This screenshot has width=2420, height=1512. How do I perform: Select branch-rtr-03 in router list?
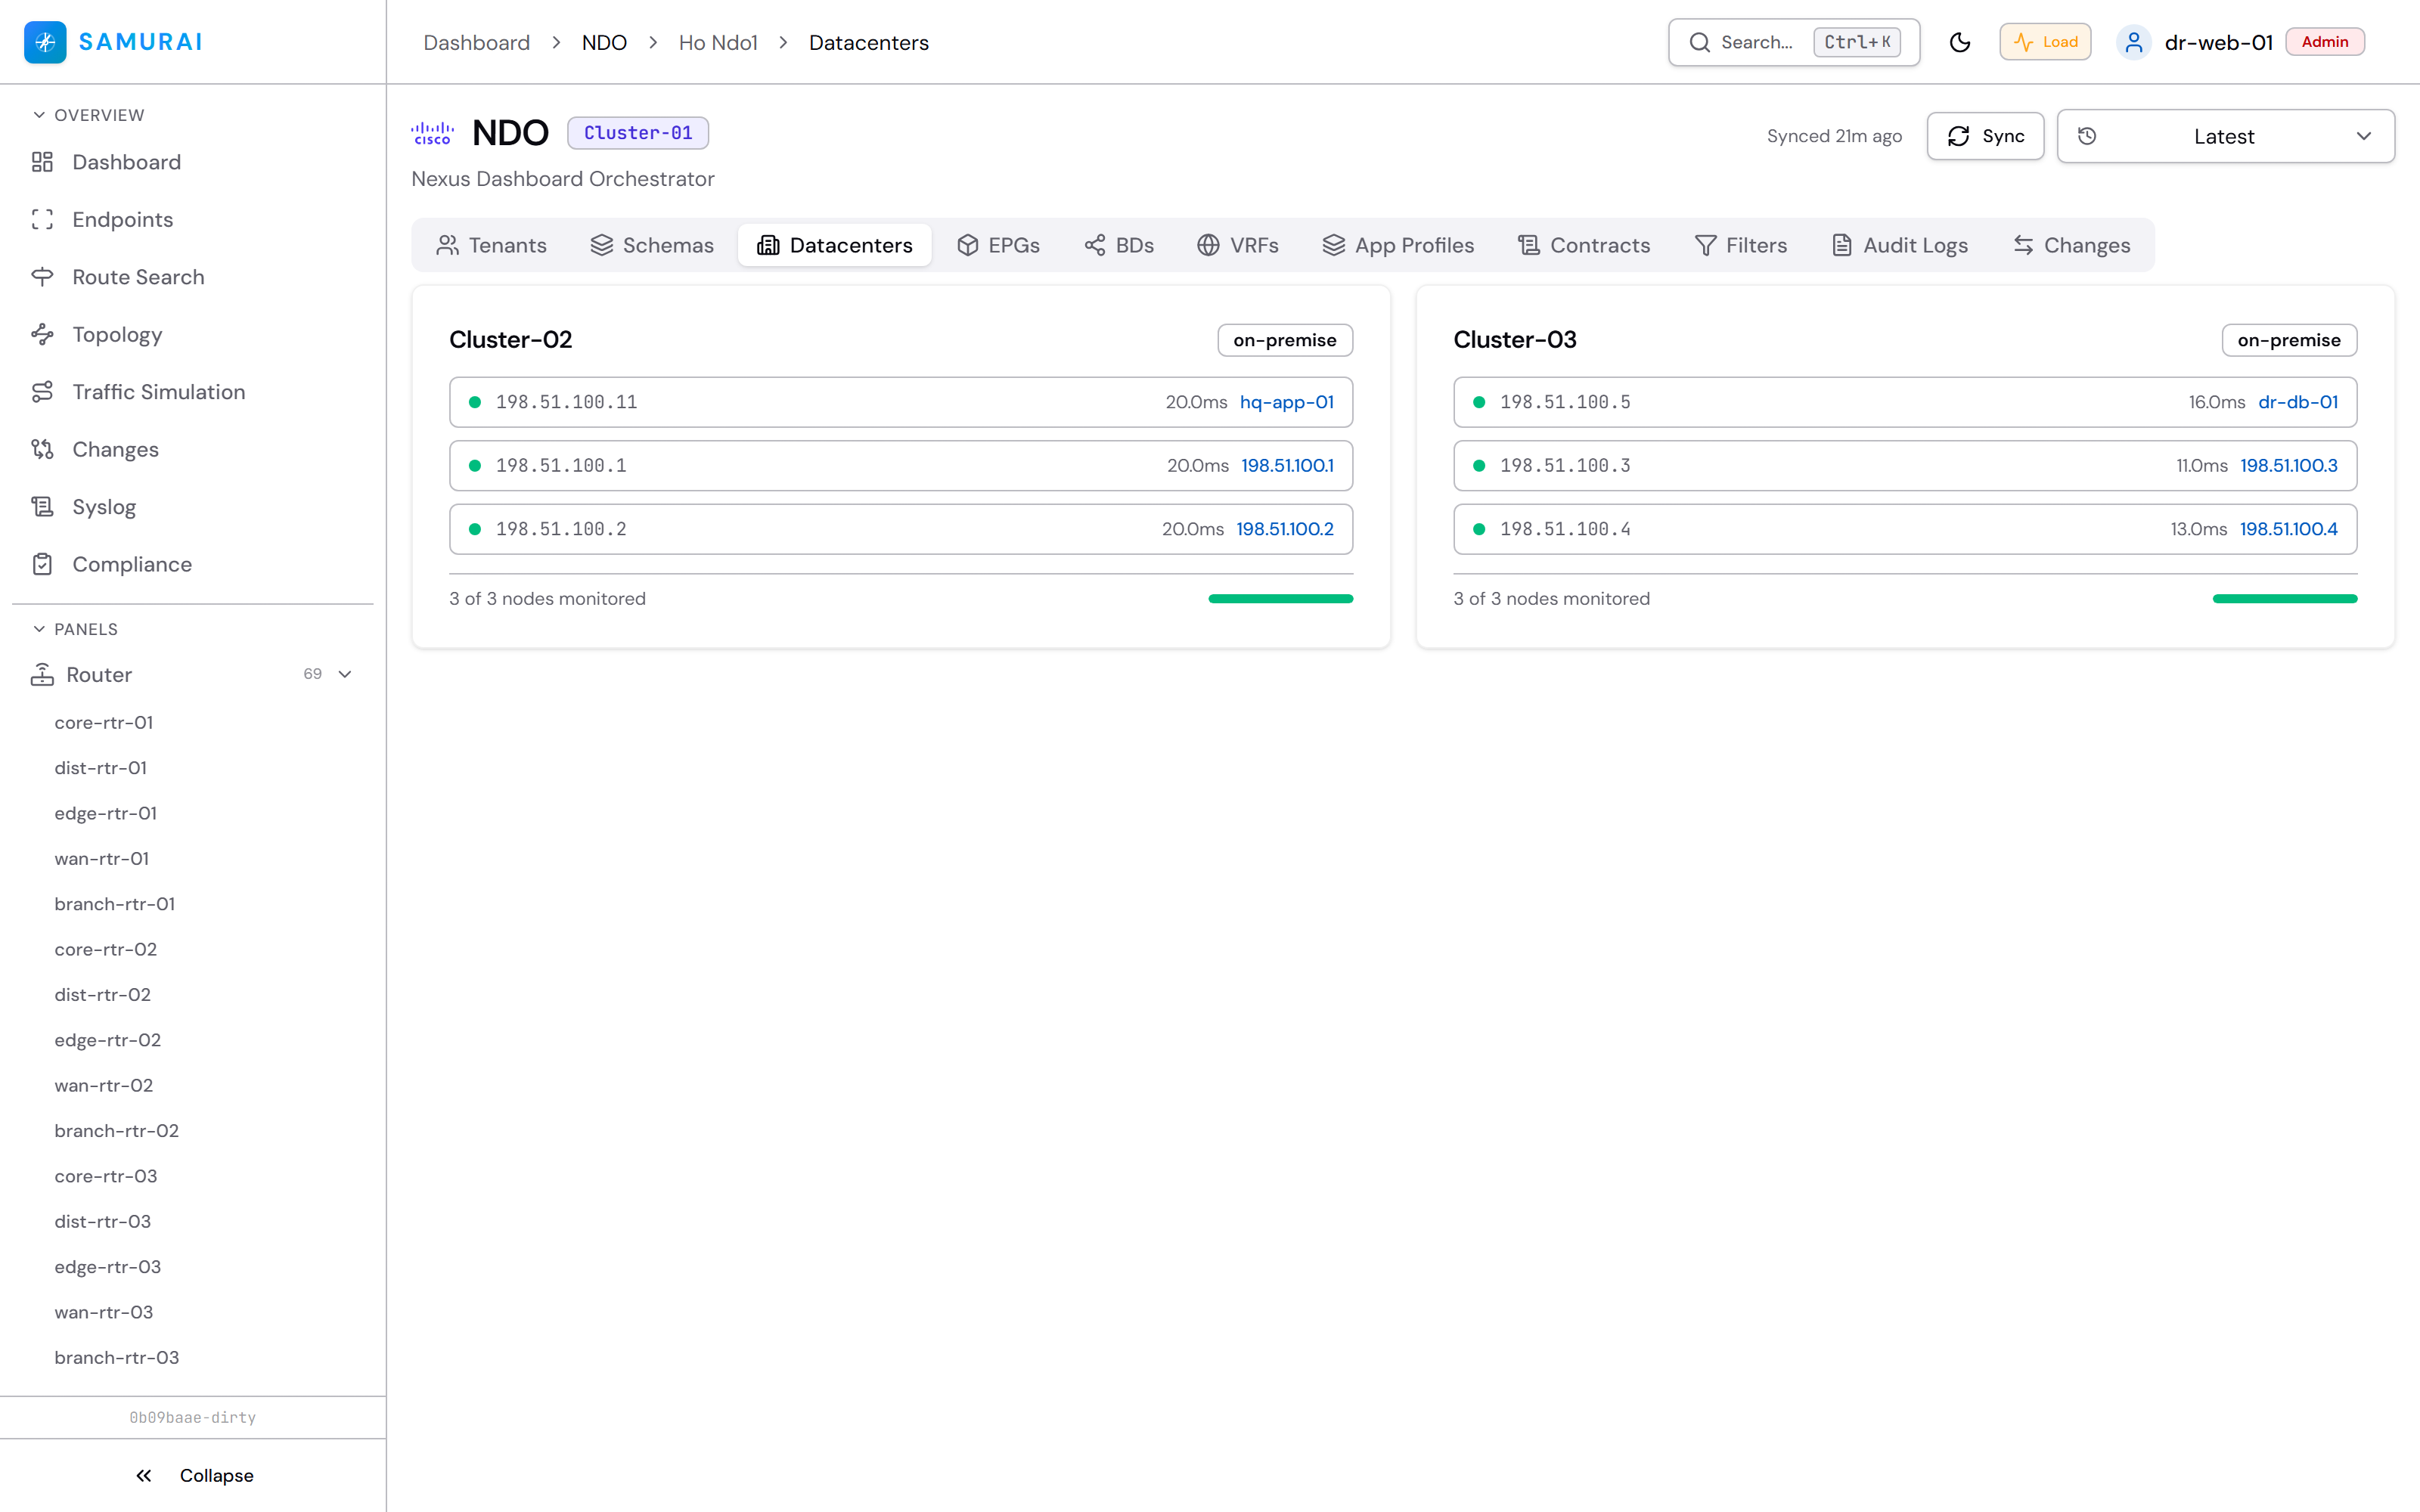[x=117, y=1357]
